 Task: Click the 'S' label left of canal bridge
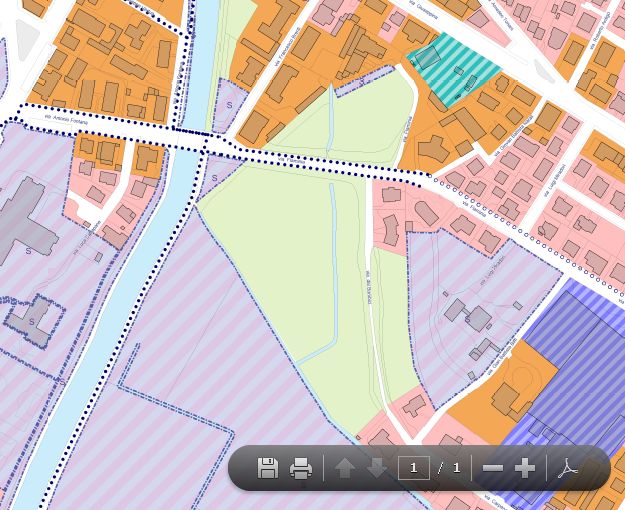point(229,105)
